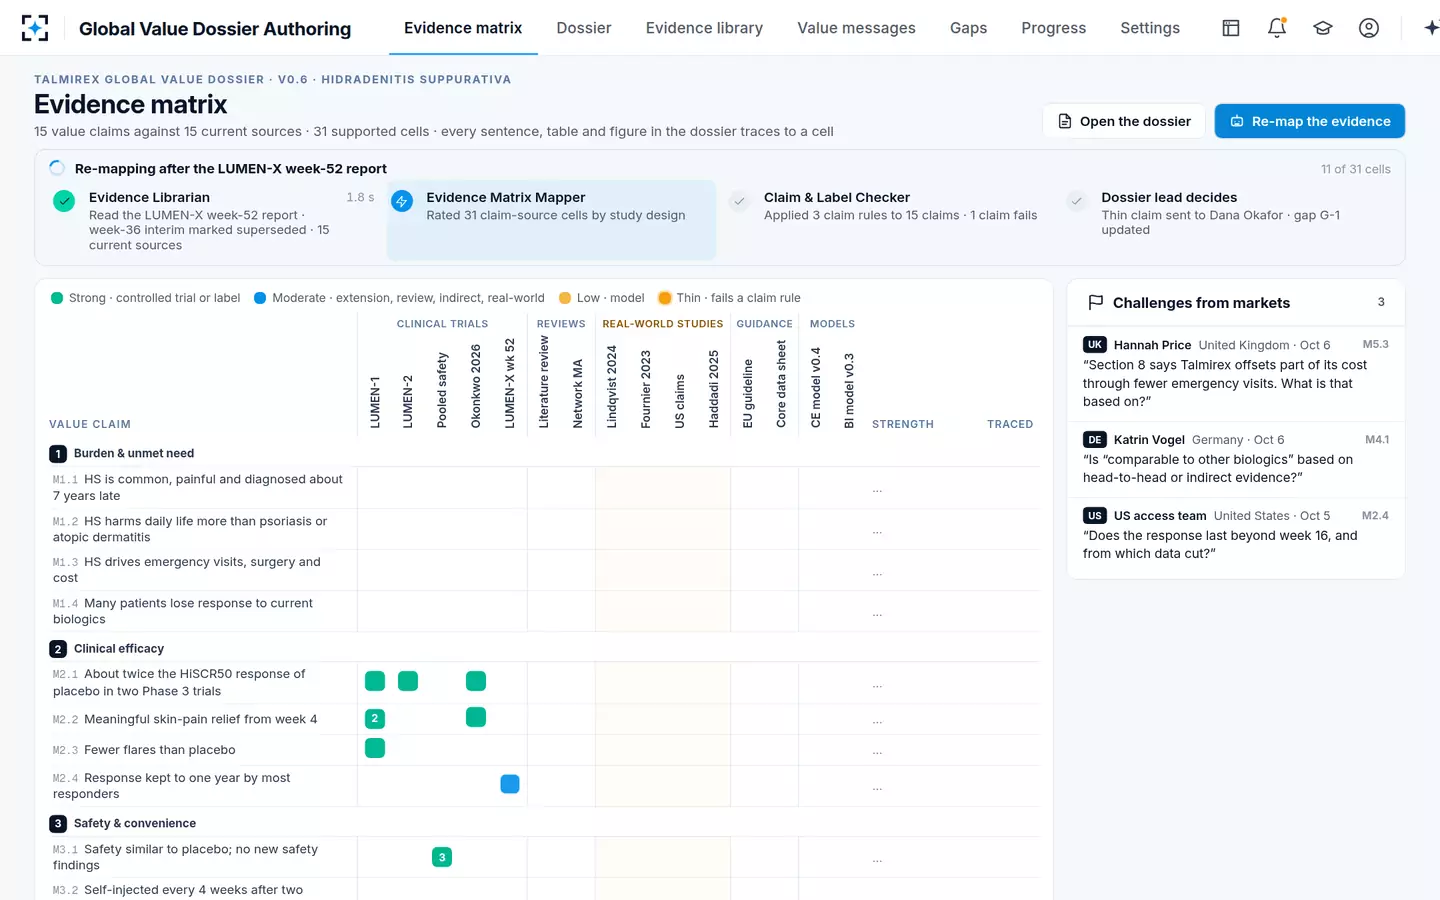Open the US access team challenge
This screenshot has height=900, width=1440.
[x=1236, y=535]
